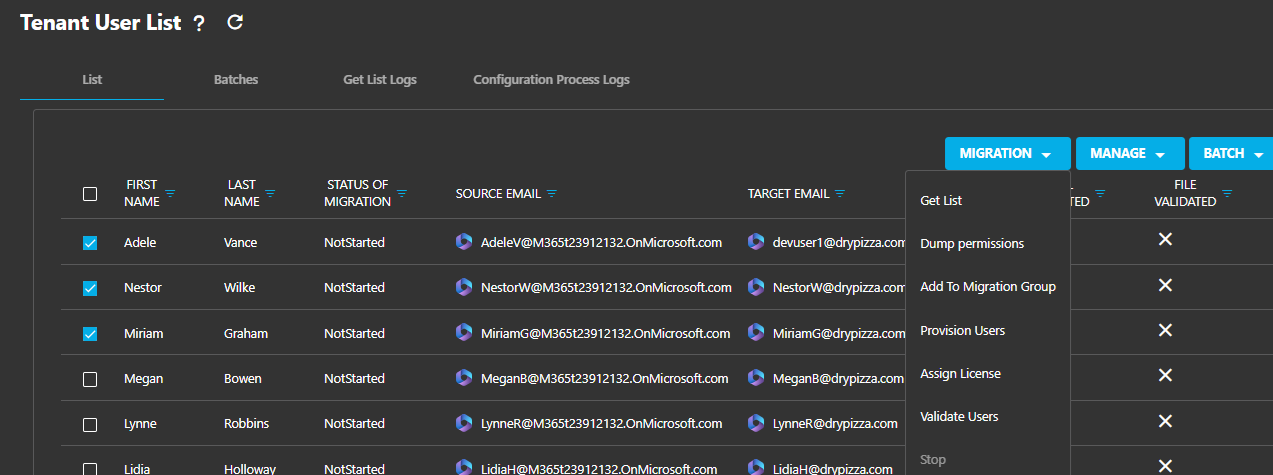Filter the File Validated column

tap(1227, 193)
